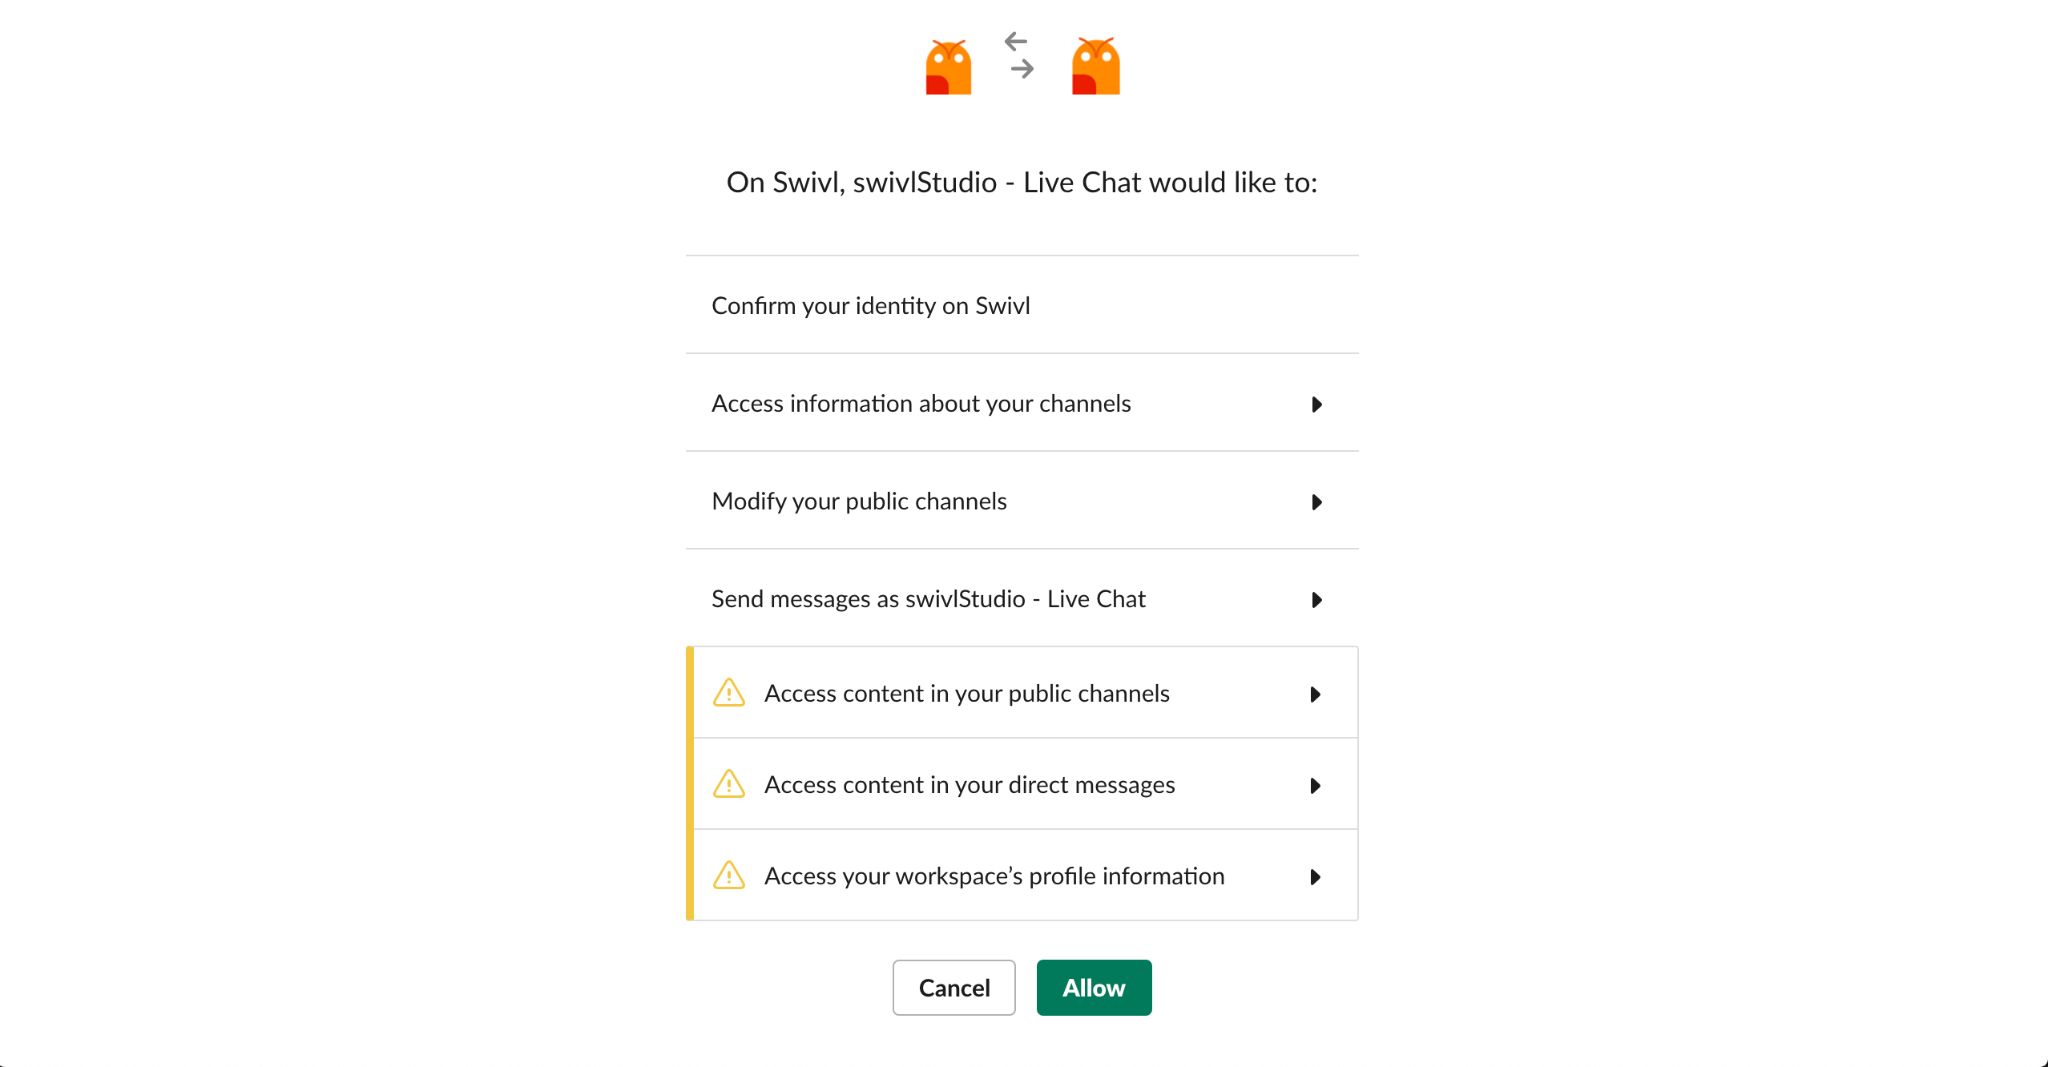Click the exchange arrows icon between the apps
The width and height of the screenshot is (2048, 1067).
(1020, 55)
